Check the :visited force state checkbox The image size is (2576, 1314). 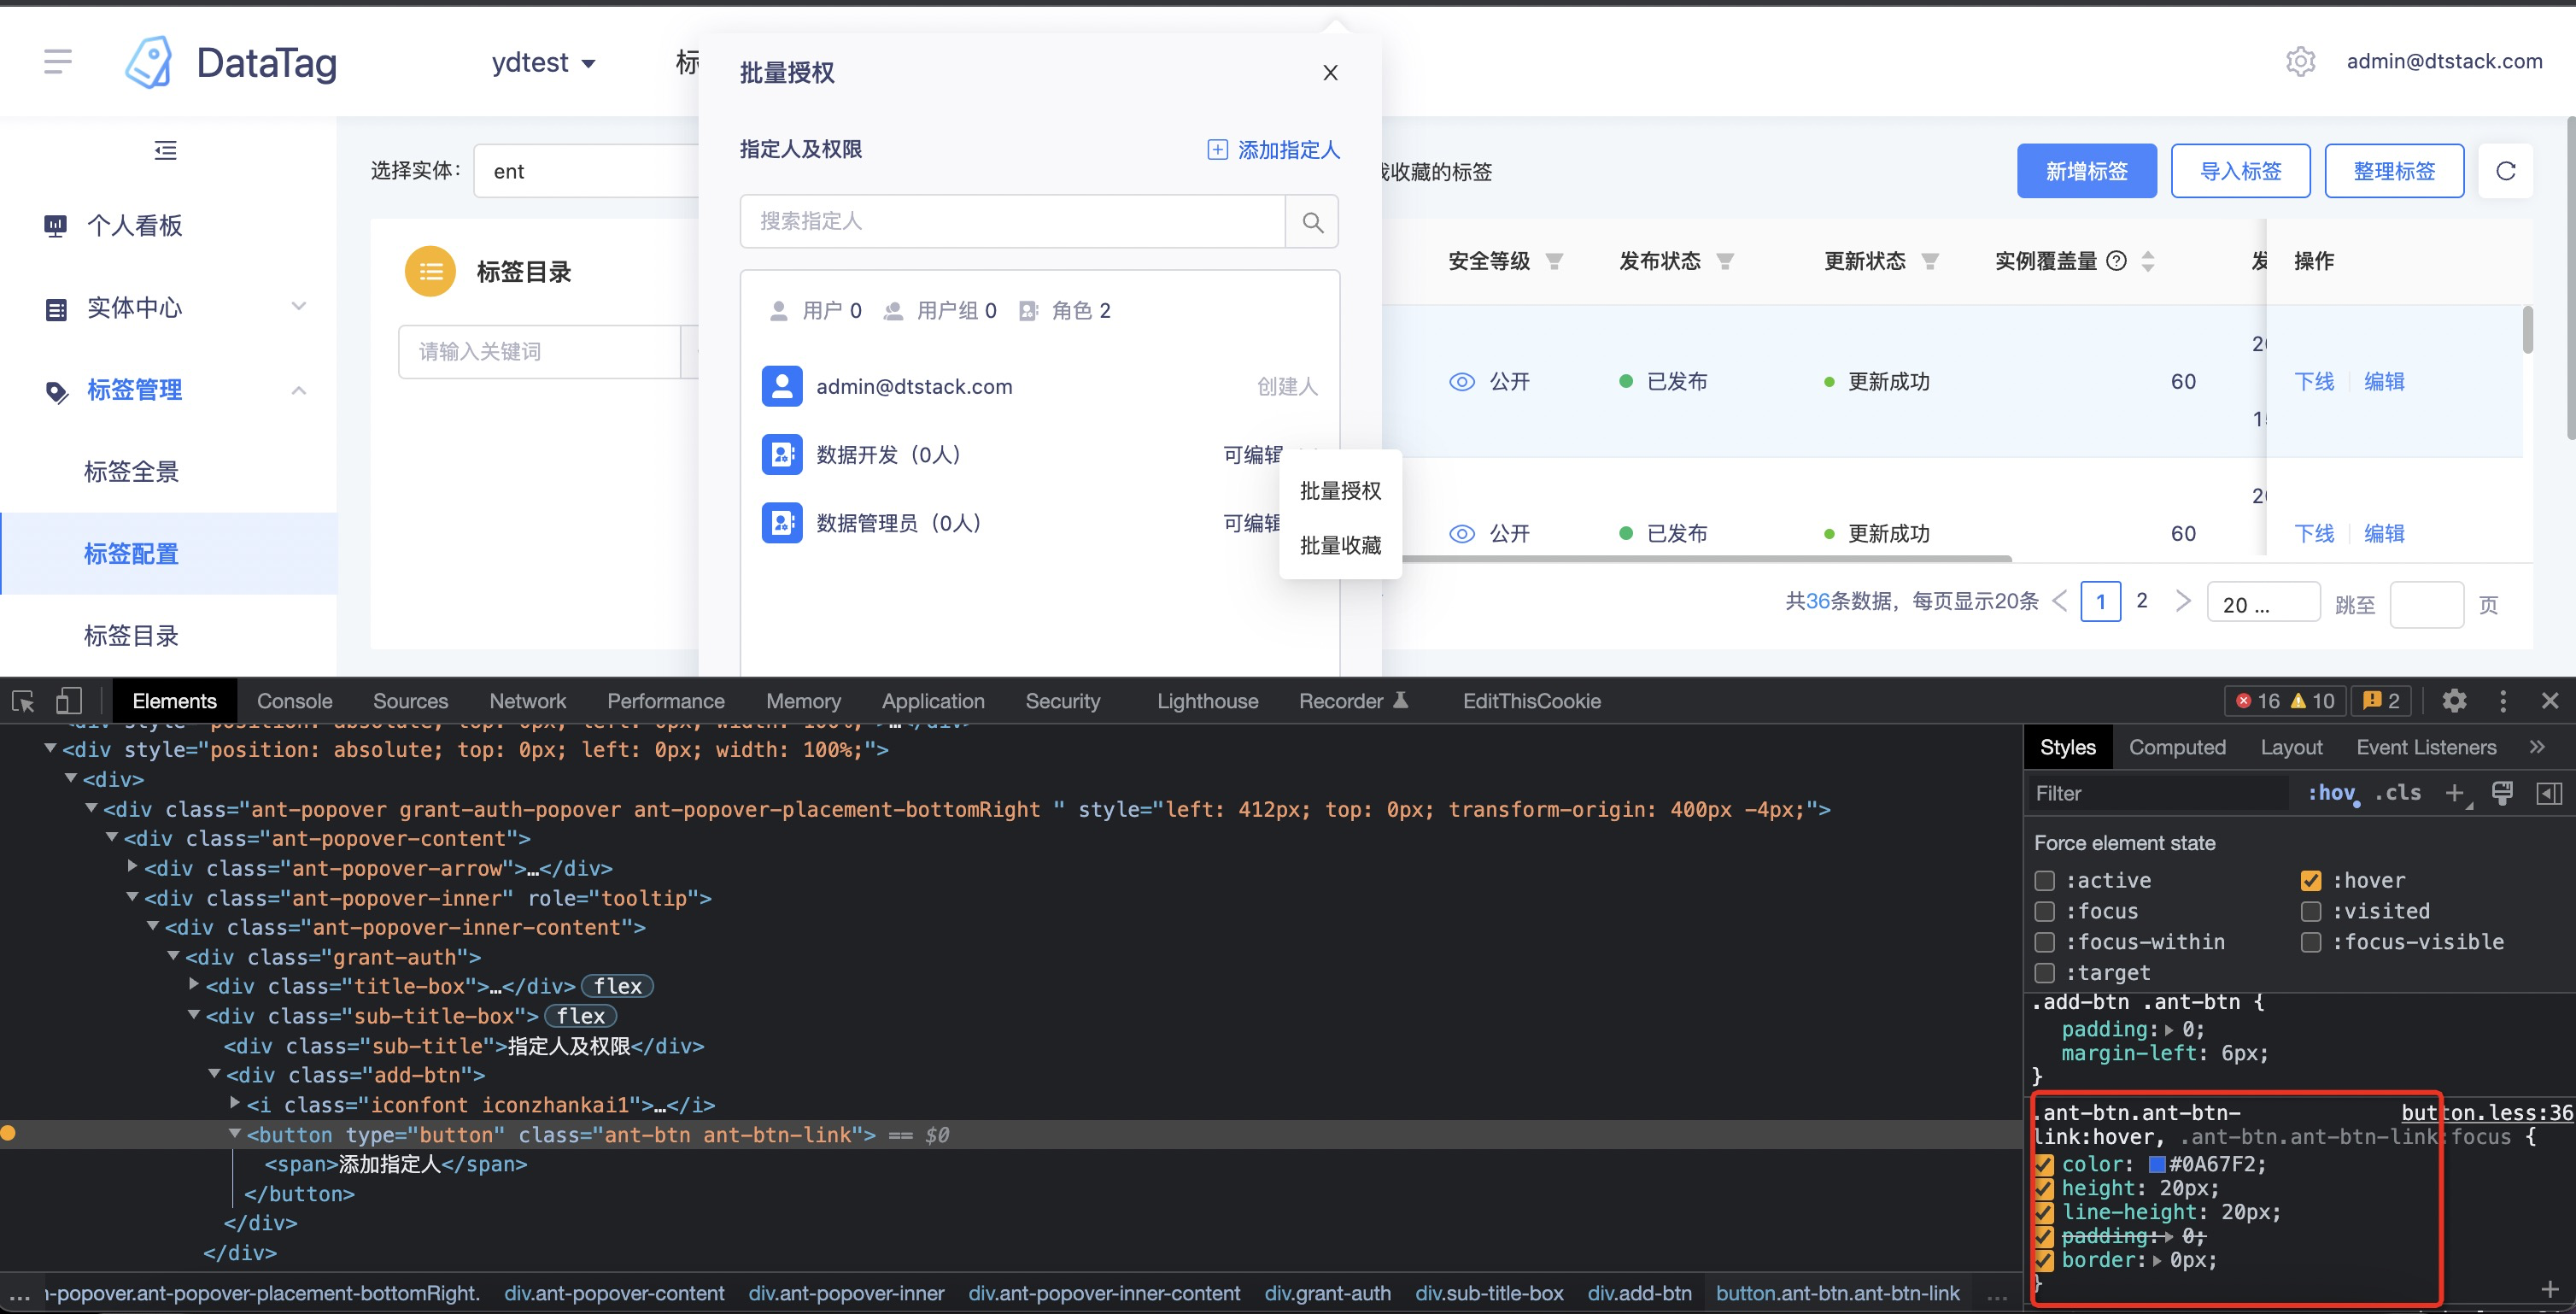click(2311, 912)
